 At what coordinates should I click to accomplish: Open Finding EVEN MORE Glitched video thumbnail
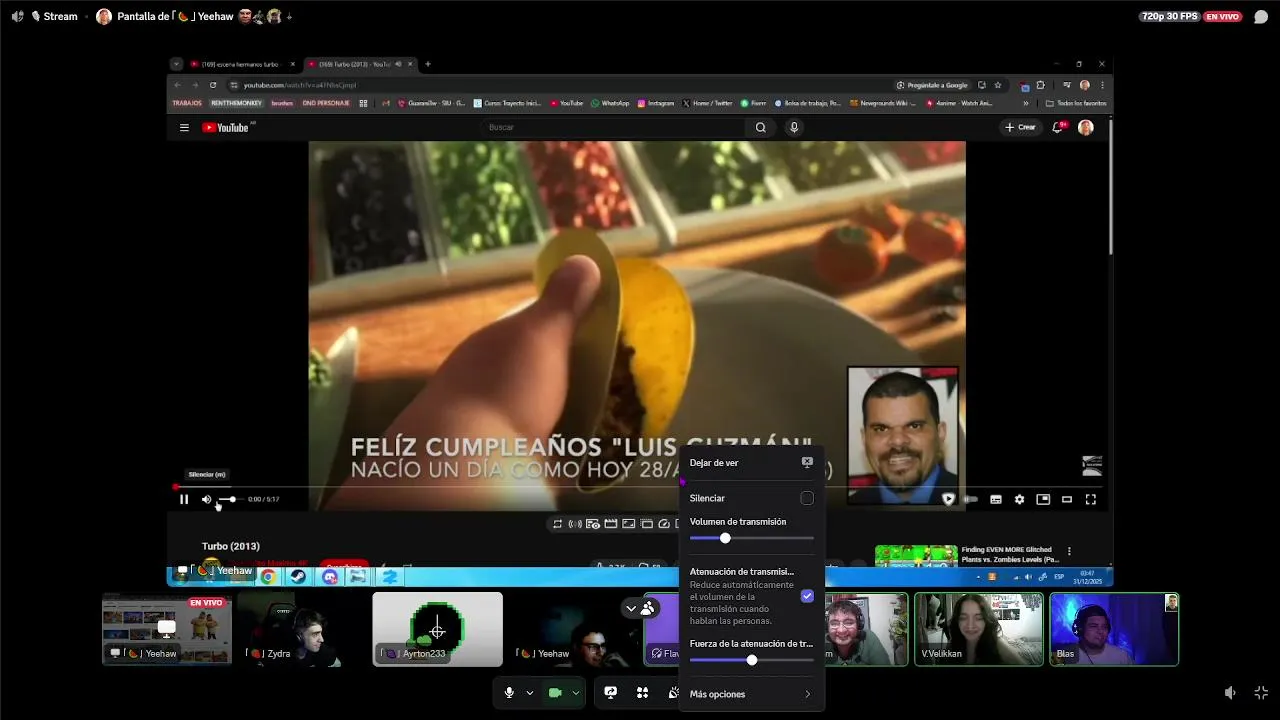pos(916,556)
